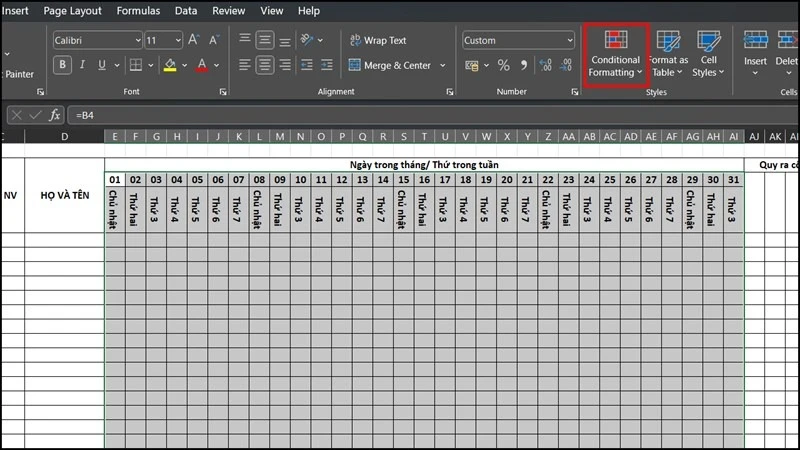Viewport: 800px width, 450px height.
Task: Click the increase indent icon
Action: [x=327, y=65]
